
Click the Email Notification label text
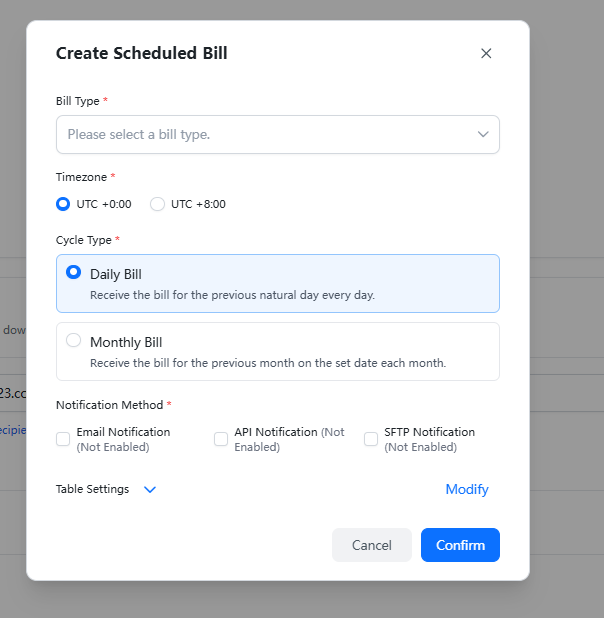point(123,432)
